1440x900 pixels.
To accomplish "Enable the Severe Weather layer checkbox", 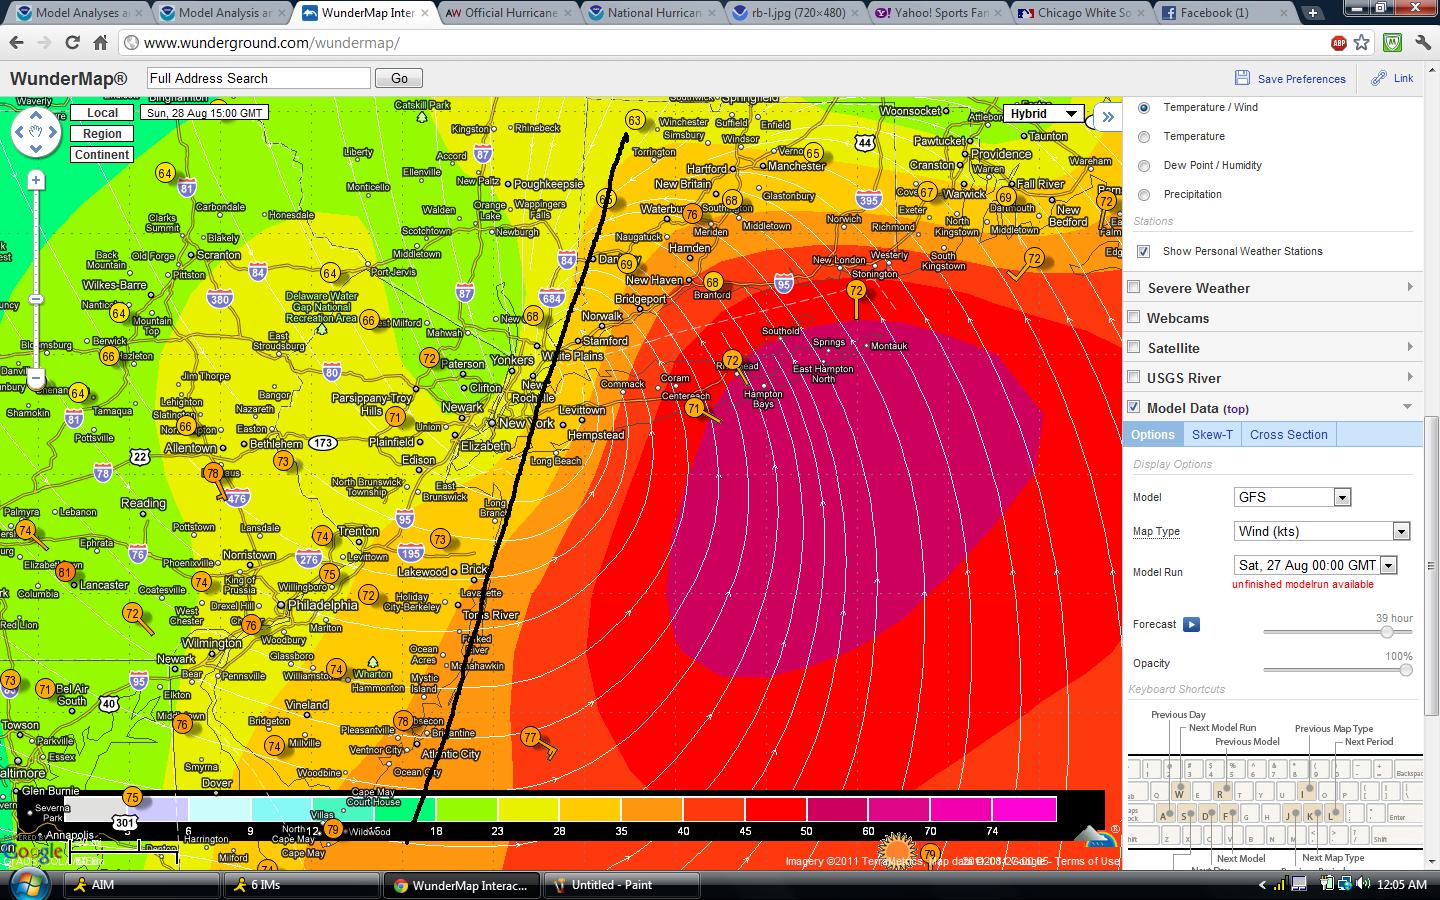I will (1134, 287).
